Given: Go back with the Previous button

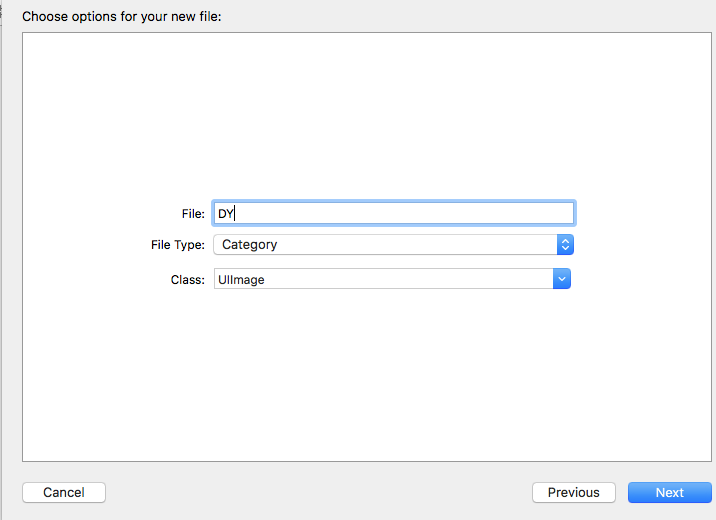Looking at the screenshot, I should pos(573,492).
